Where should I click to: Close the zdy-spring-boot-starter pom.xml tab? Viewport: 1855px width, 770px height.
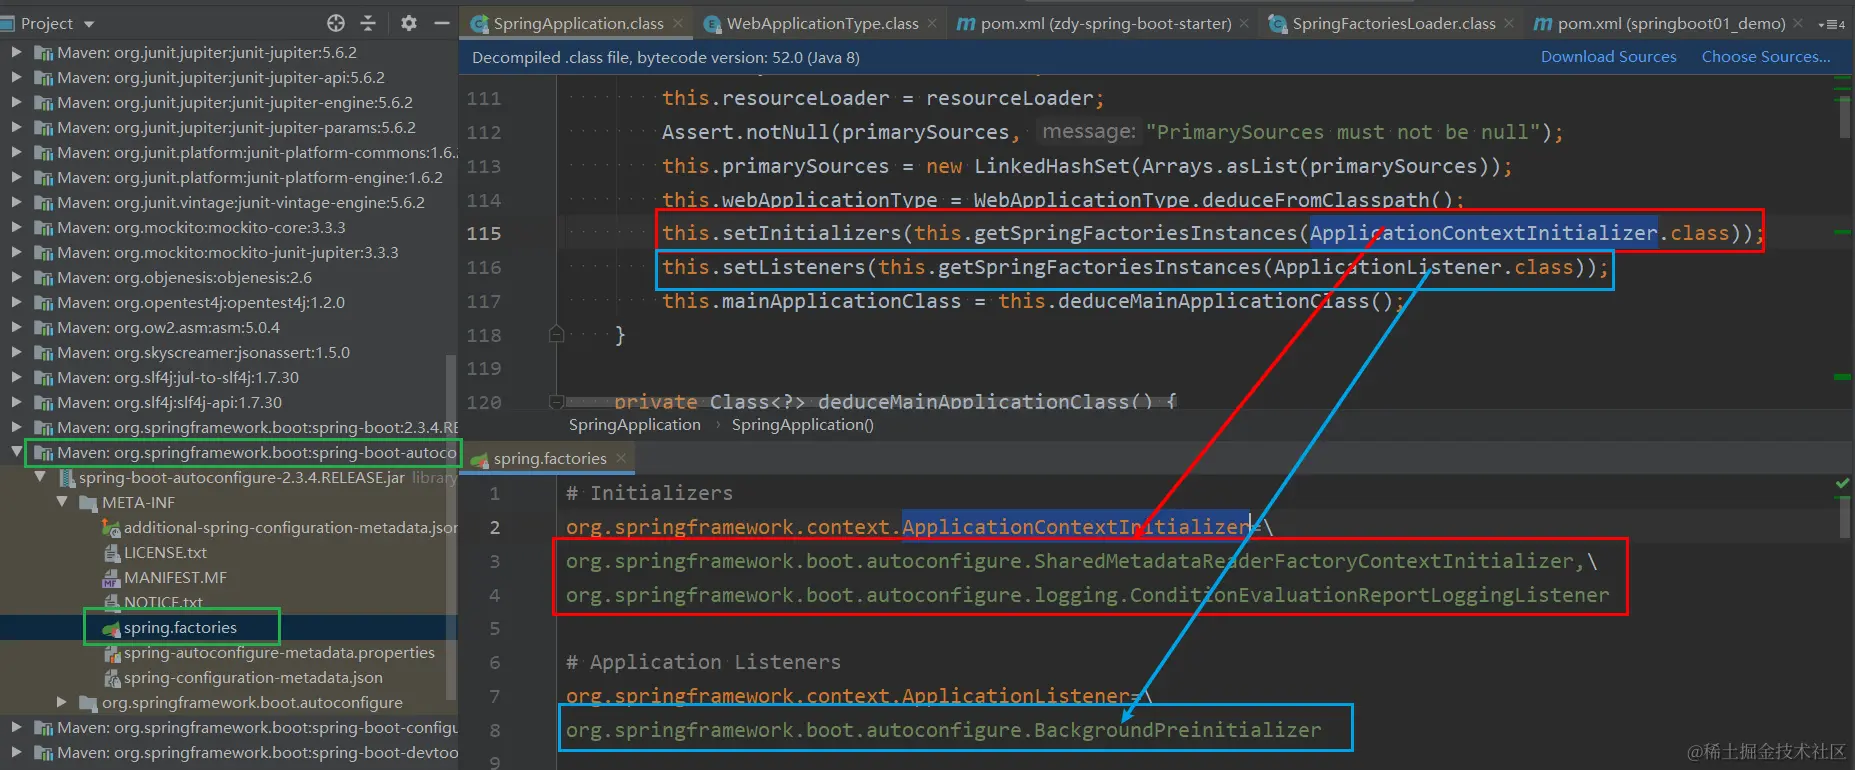click(1244, 23)
